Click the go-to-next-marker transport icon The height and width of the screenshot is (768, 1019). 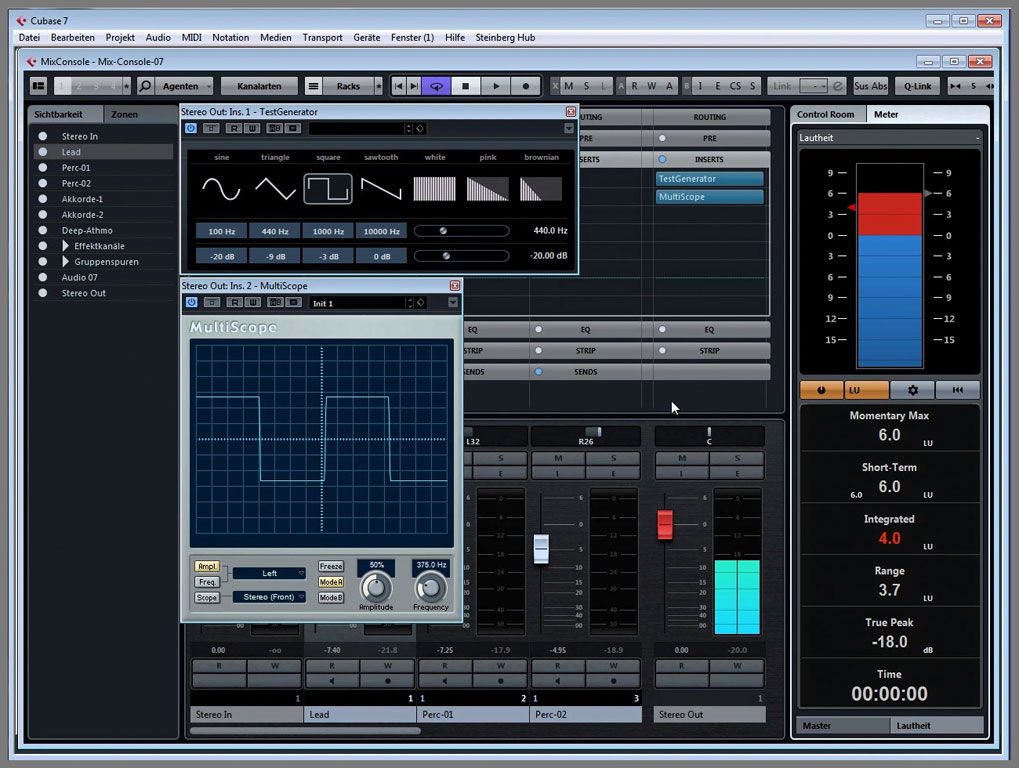click(x=413, y=86)
